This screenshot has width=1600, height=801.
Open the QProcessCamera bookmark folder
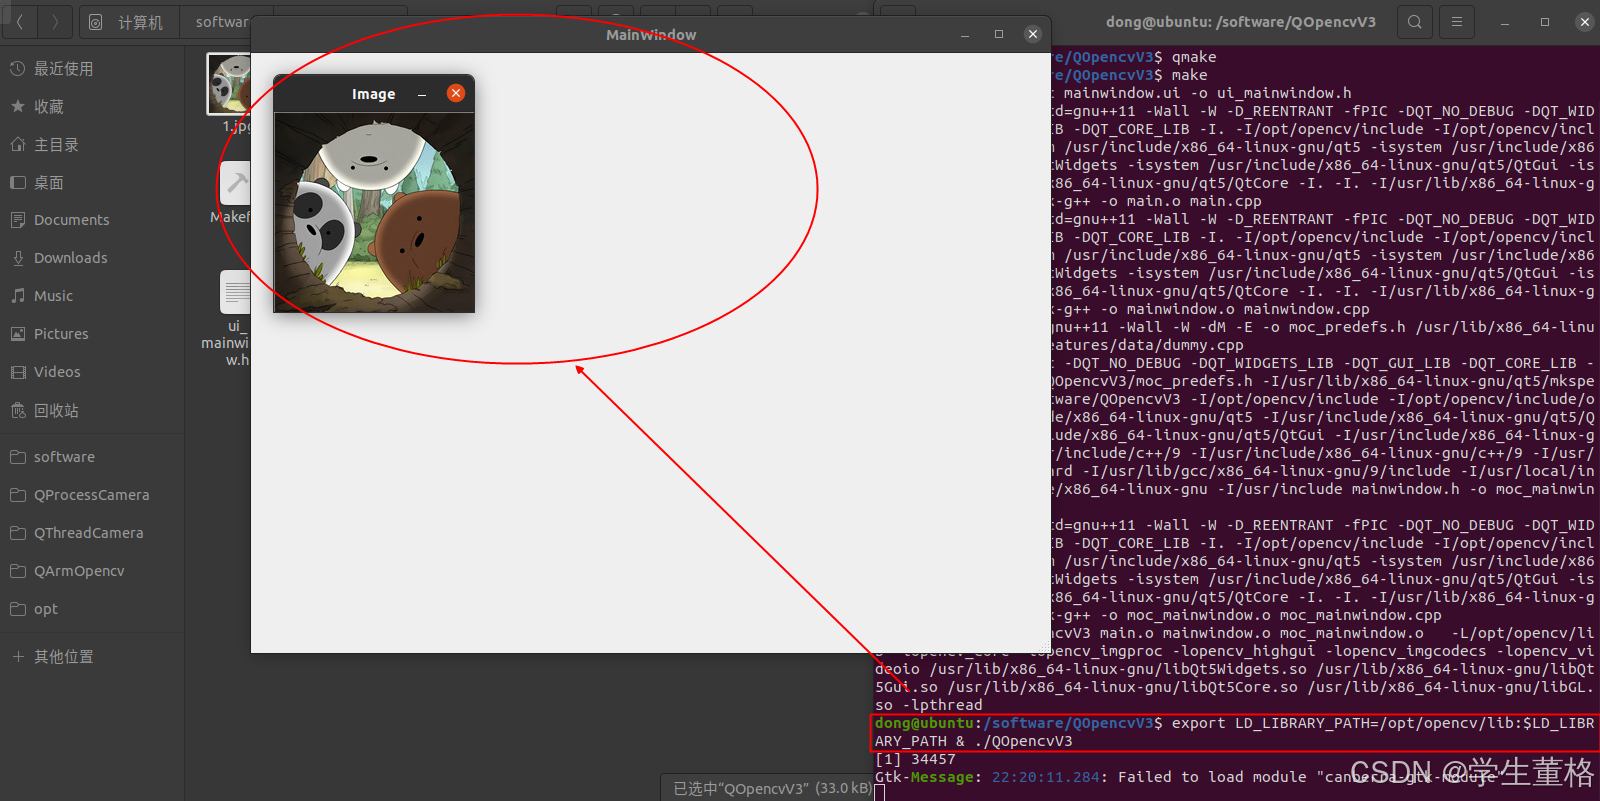click(92, 495)
